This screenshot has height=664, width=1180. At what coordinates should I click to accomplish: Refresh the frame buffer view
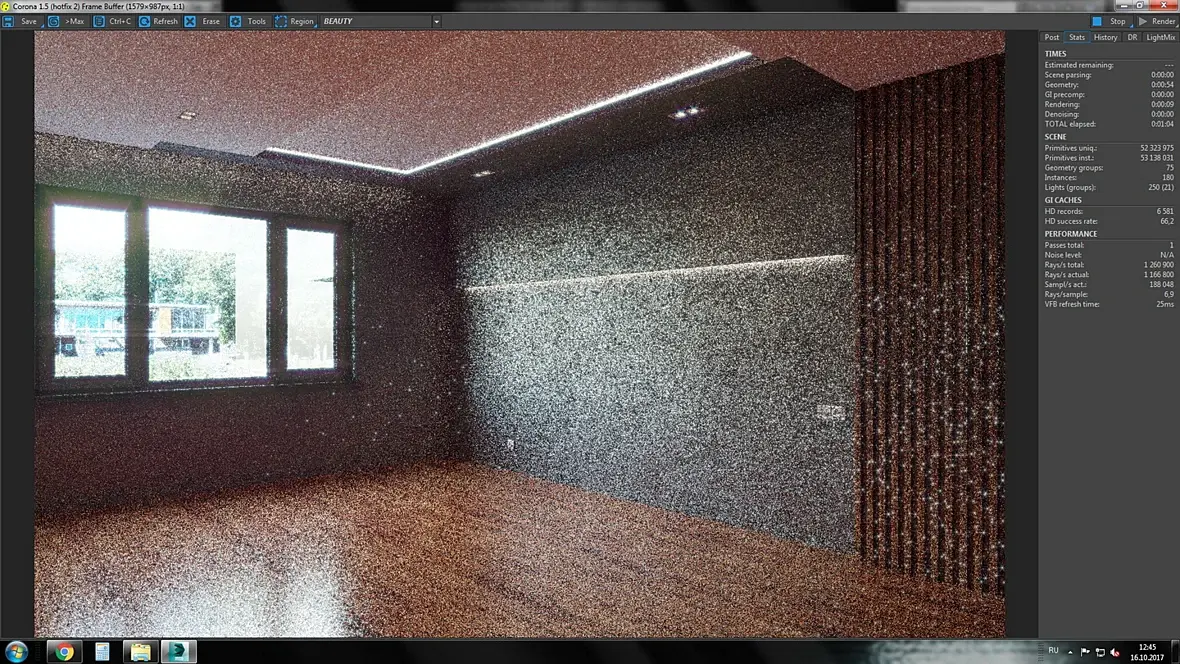pos(158,21)
